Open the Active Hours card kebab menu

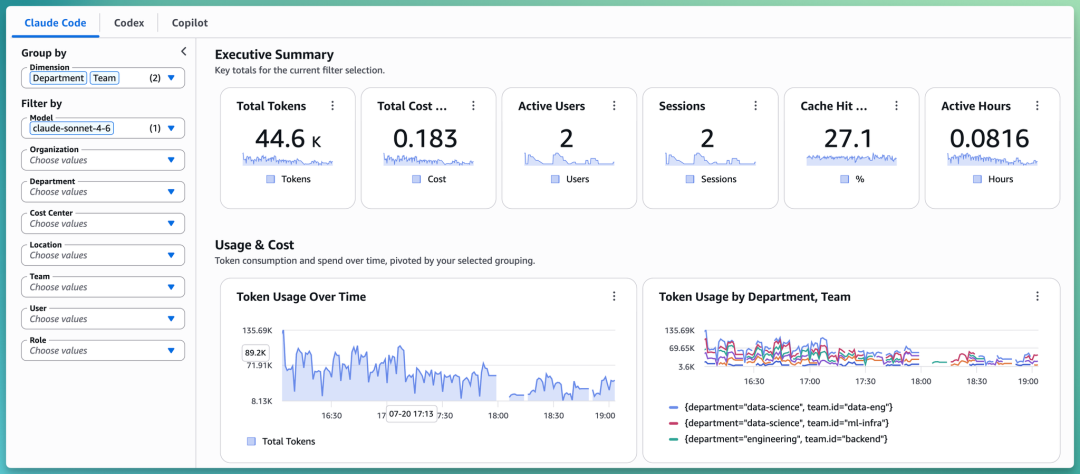click(1037, 106)
